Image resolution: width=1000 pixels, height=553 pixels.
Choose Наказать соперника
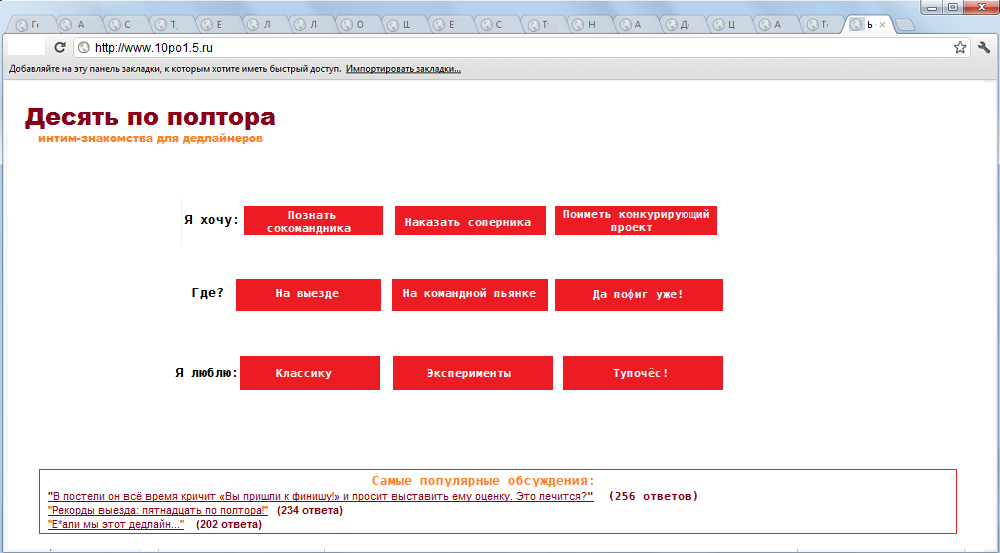pyautogui.click(x=470, y=221)
